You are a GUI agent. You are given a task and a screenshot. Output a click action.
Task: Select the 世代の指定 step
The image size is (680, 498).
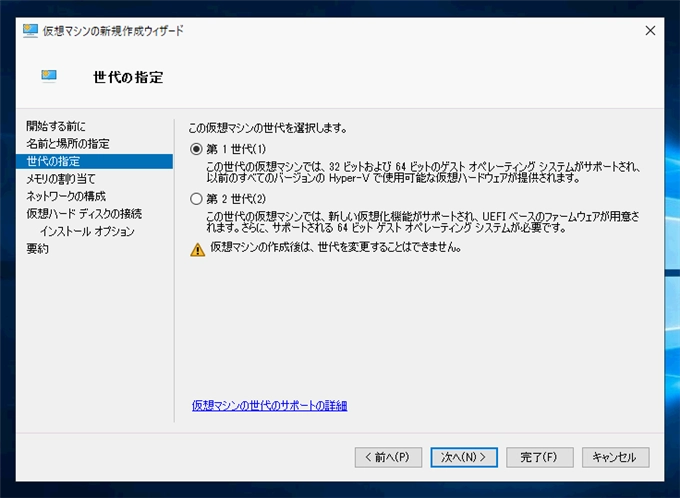tap(94, 161)
